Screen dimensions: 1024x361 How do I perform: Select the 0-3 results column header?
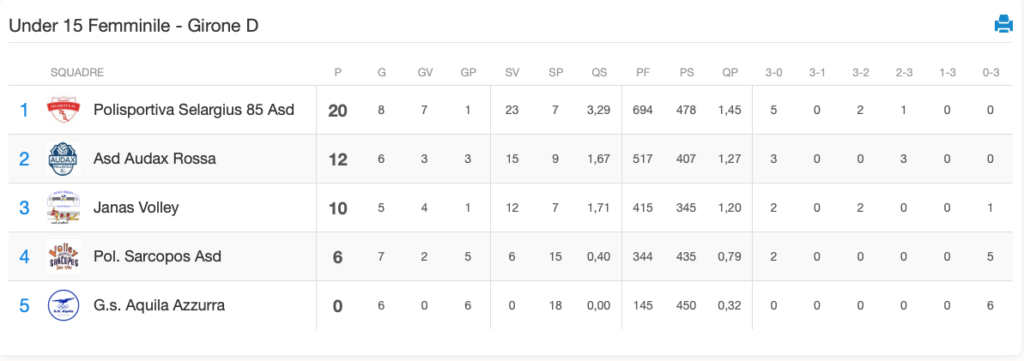point(991,72)
